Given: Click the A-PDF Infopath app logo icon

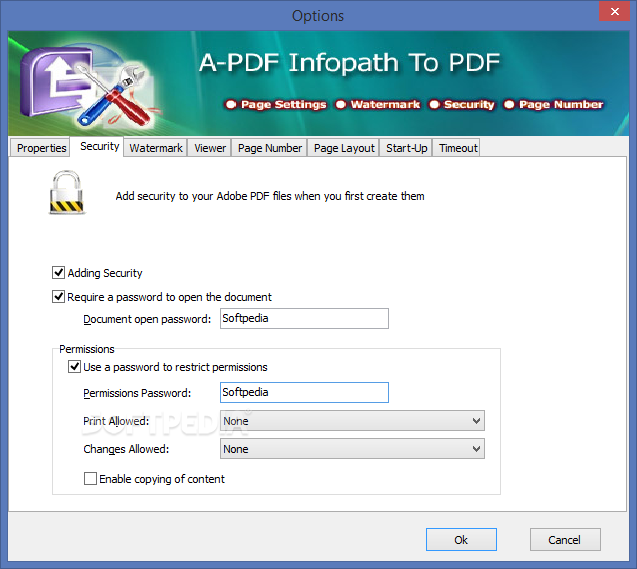Looking at the screenshot, I should click(x=87, y=85).
